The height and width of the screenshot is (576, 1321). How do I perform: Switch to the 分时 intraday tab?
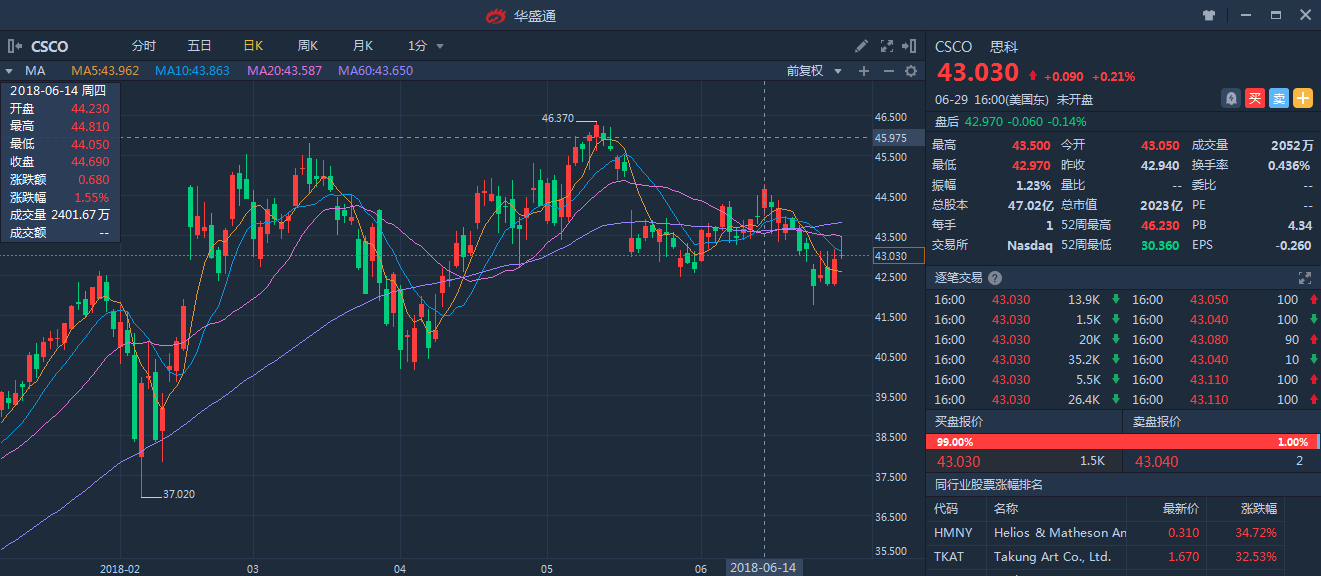point(144,46)
